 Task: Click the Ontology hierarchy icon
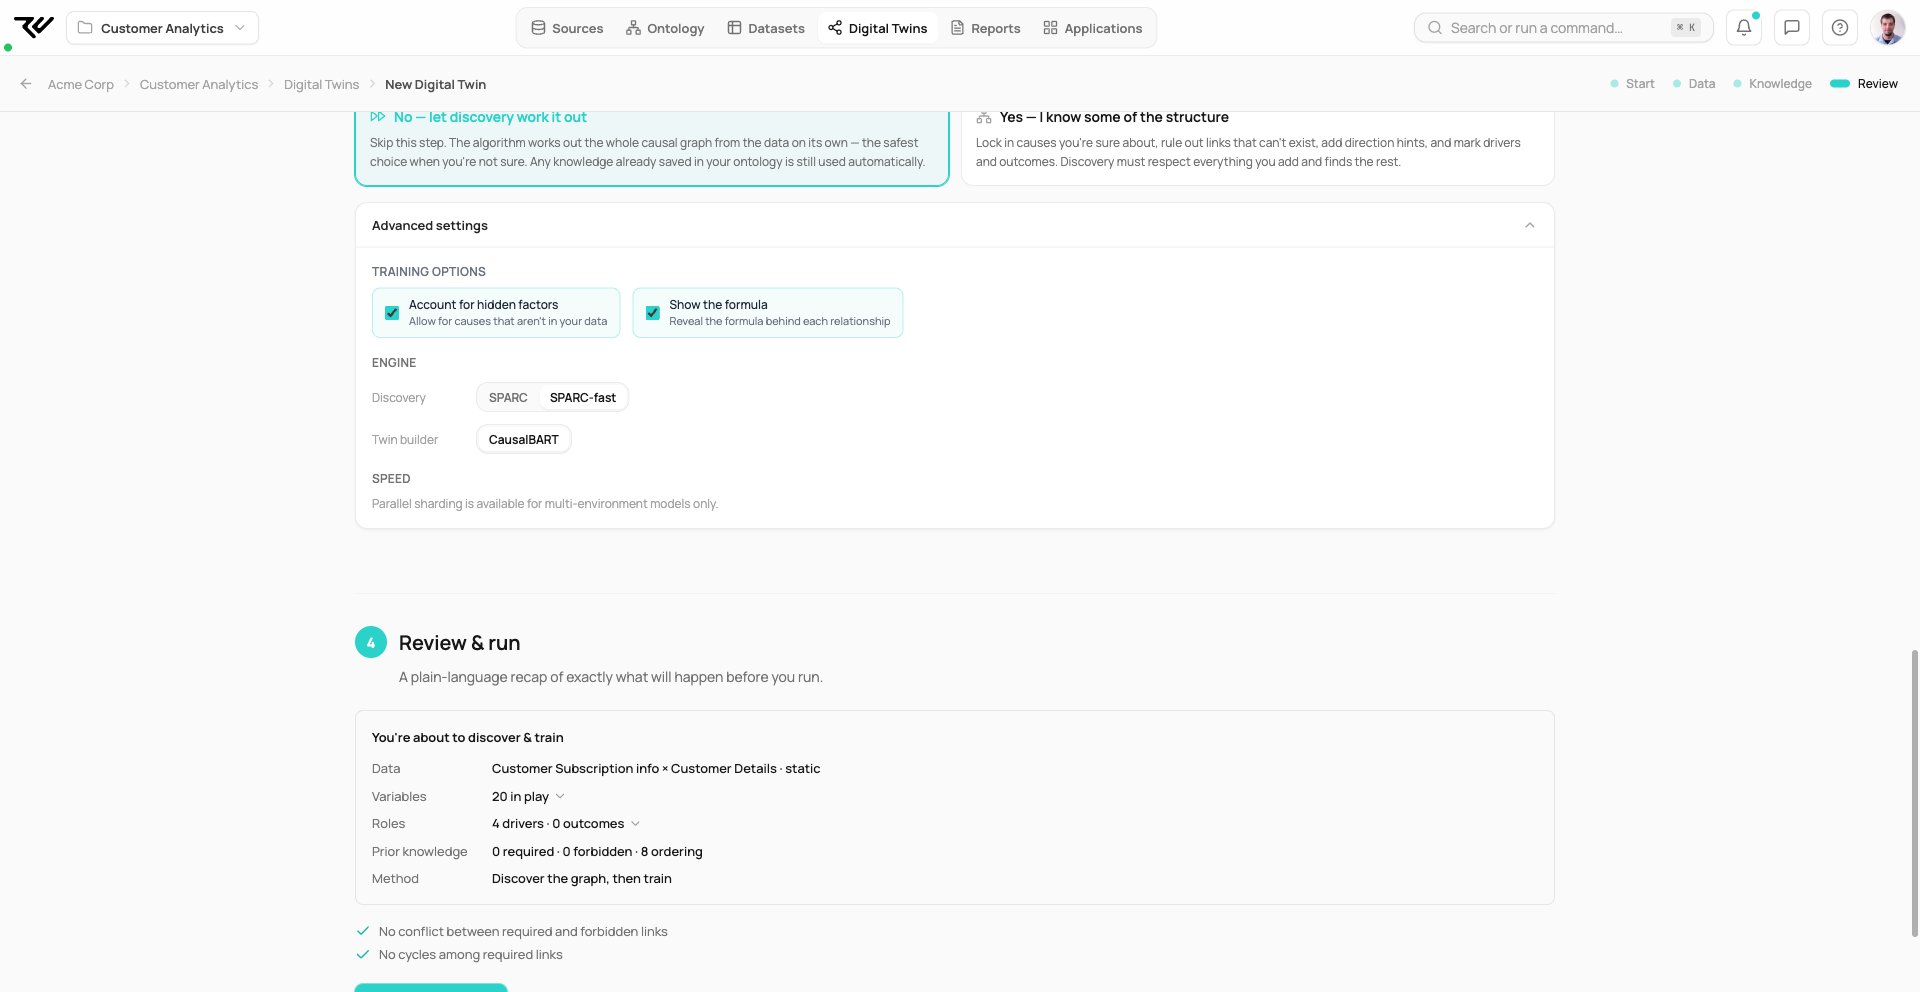[x=633, y=28]
